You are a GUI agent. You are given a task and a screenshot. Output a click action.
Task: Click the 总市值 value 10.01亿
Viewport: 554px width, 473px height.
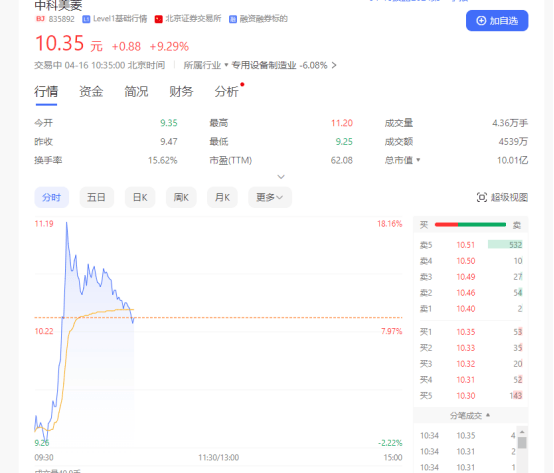tap(513, 160)
